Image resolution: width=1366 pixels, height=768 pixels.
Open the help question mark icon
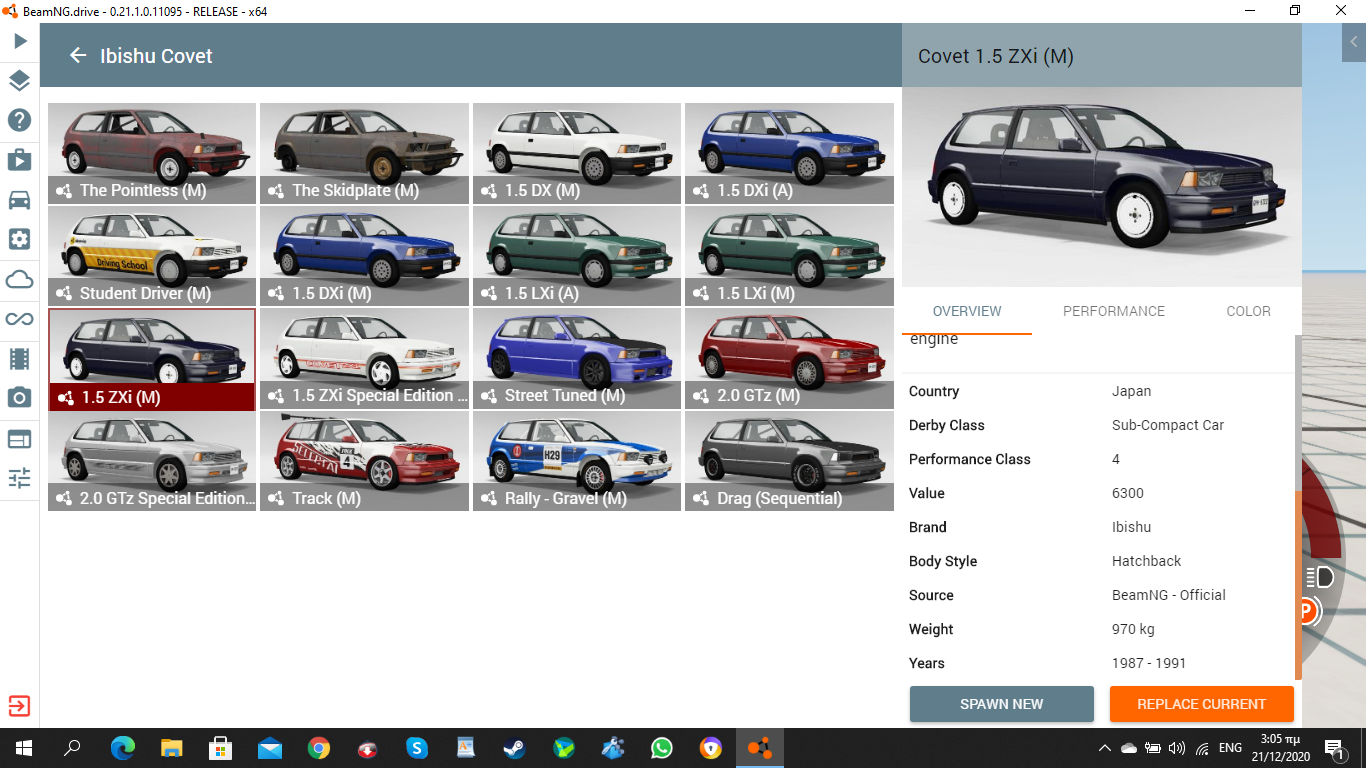tap(19, 120)
